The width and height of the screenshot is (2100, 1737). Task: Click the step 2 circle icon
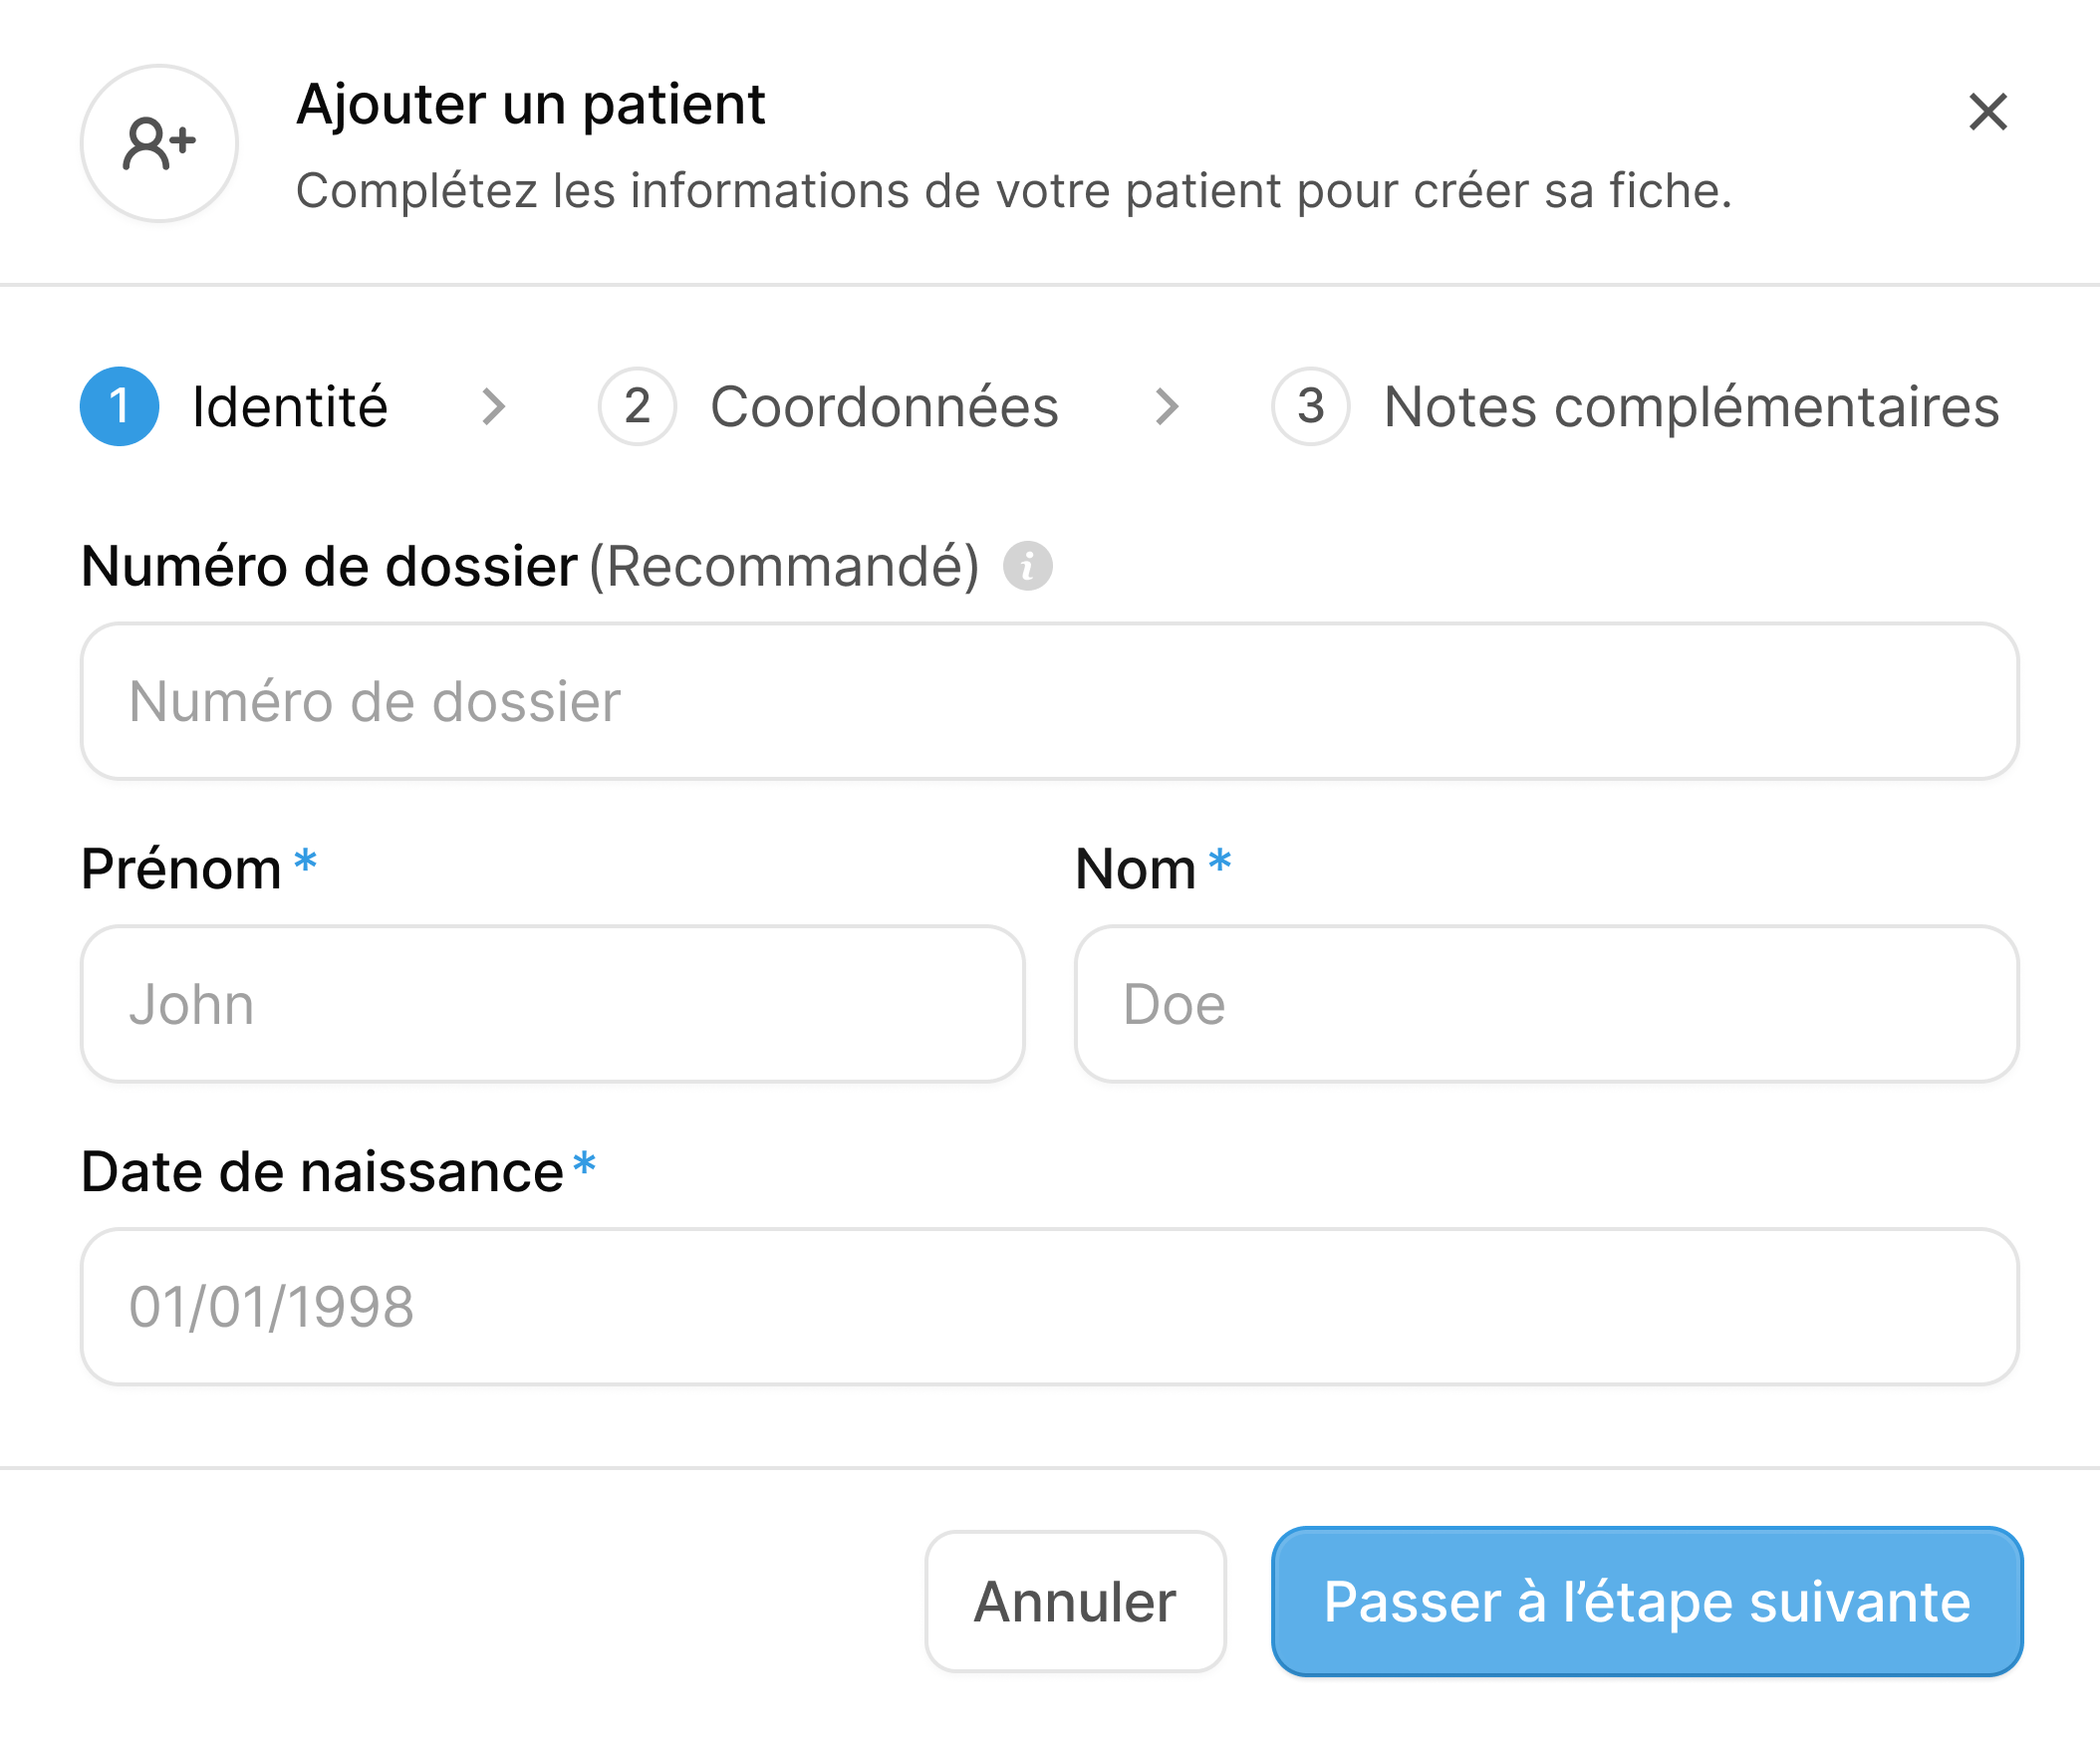(x=636, y=406)
